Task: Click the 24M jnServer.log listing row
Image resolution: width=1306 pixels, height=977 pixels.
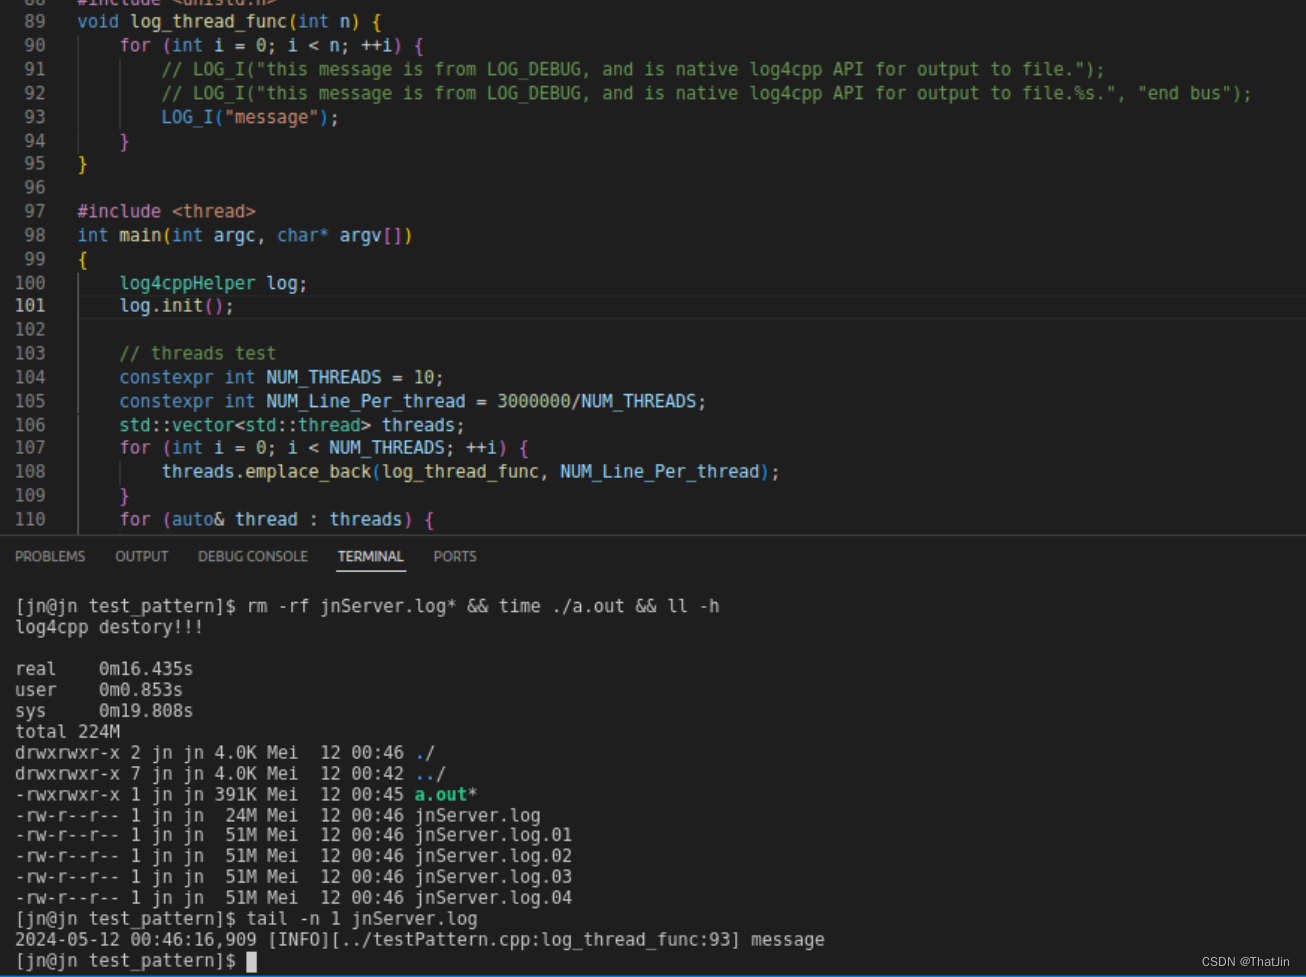Action: [x=278, y=815]
